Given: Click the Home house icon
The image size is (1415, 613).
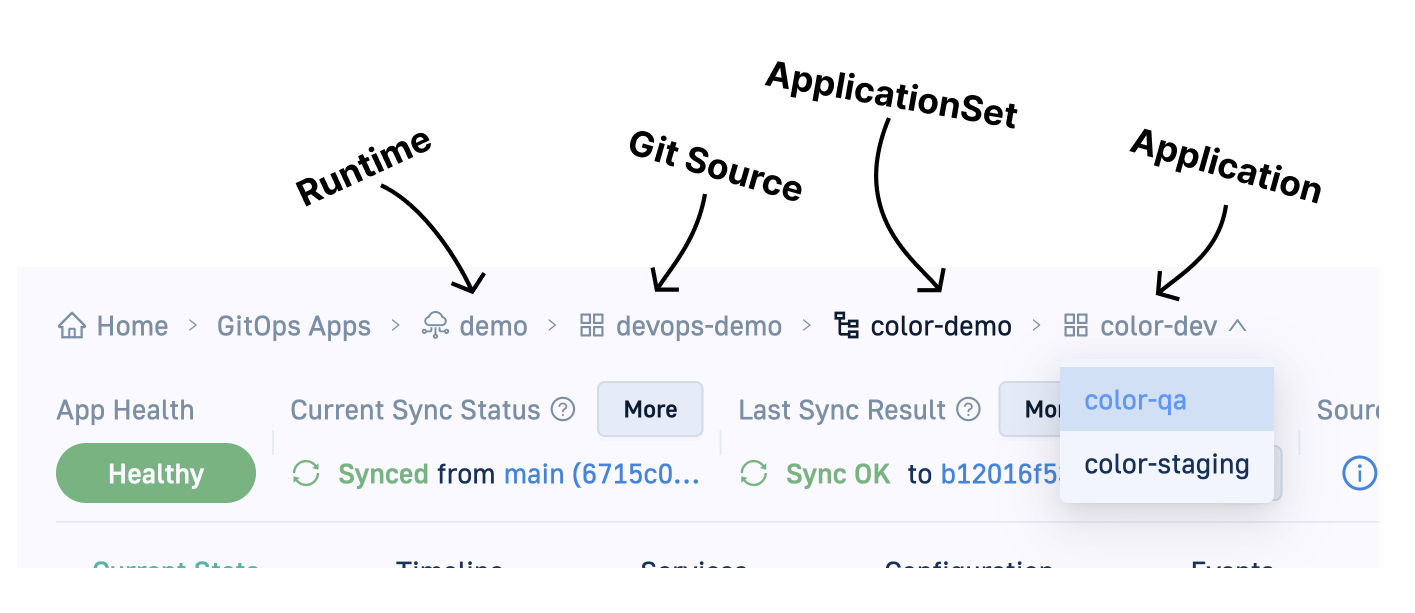Looking at the screenshot, I should click(x=71, y=326).
